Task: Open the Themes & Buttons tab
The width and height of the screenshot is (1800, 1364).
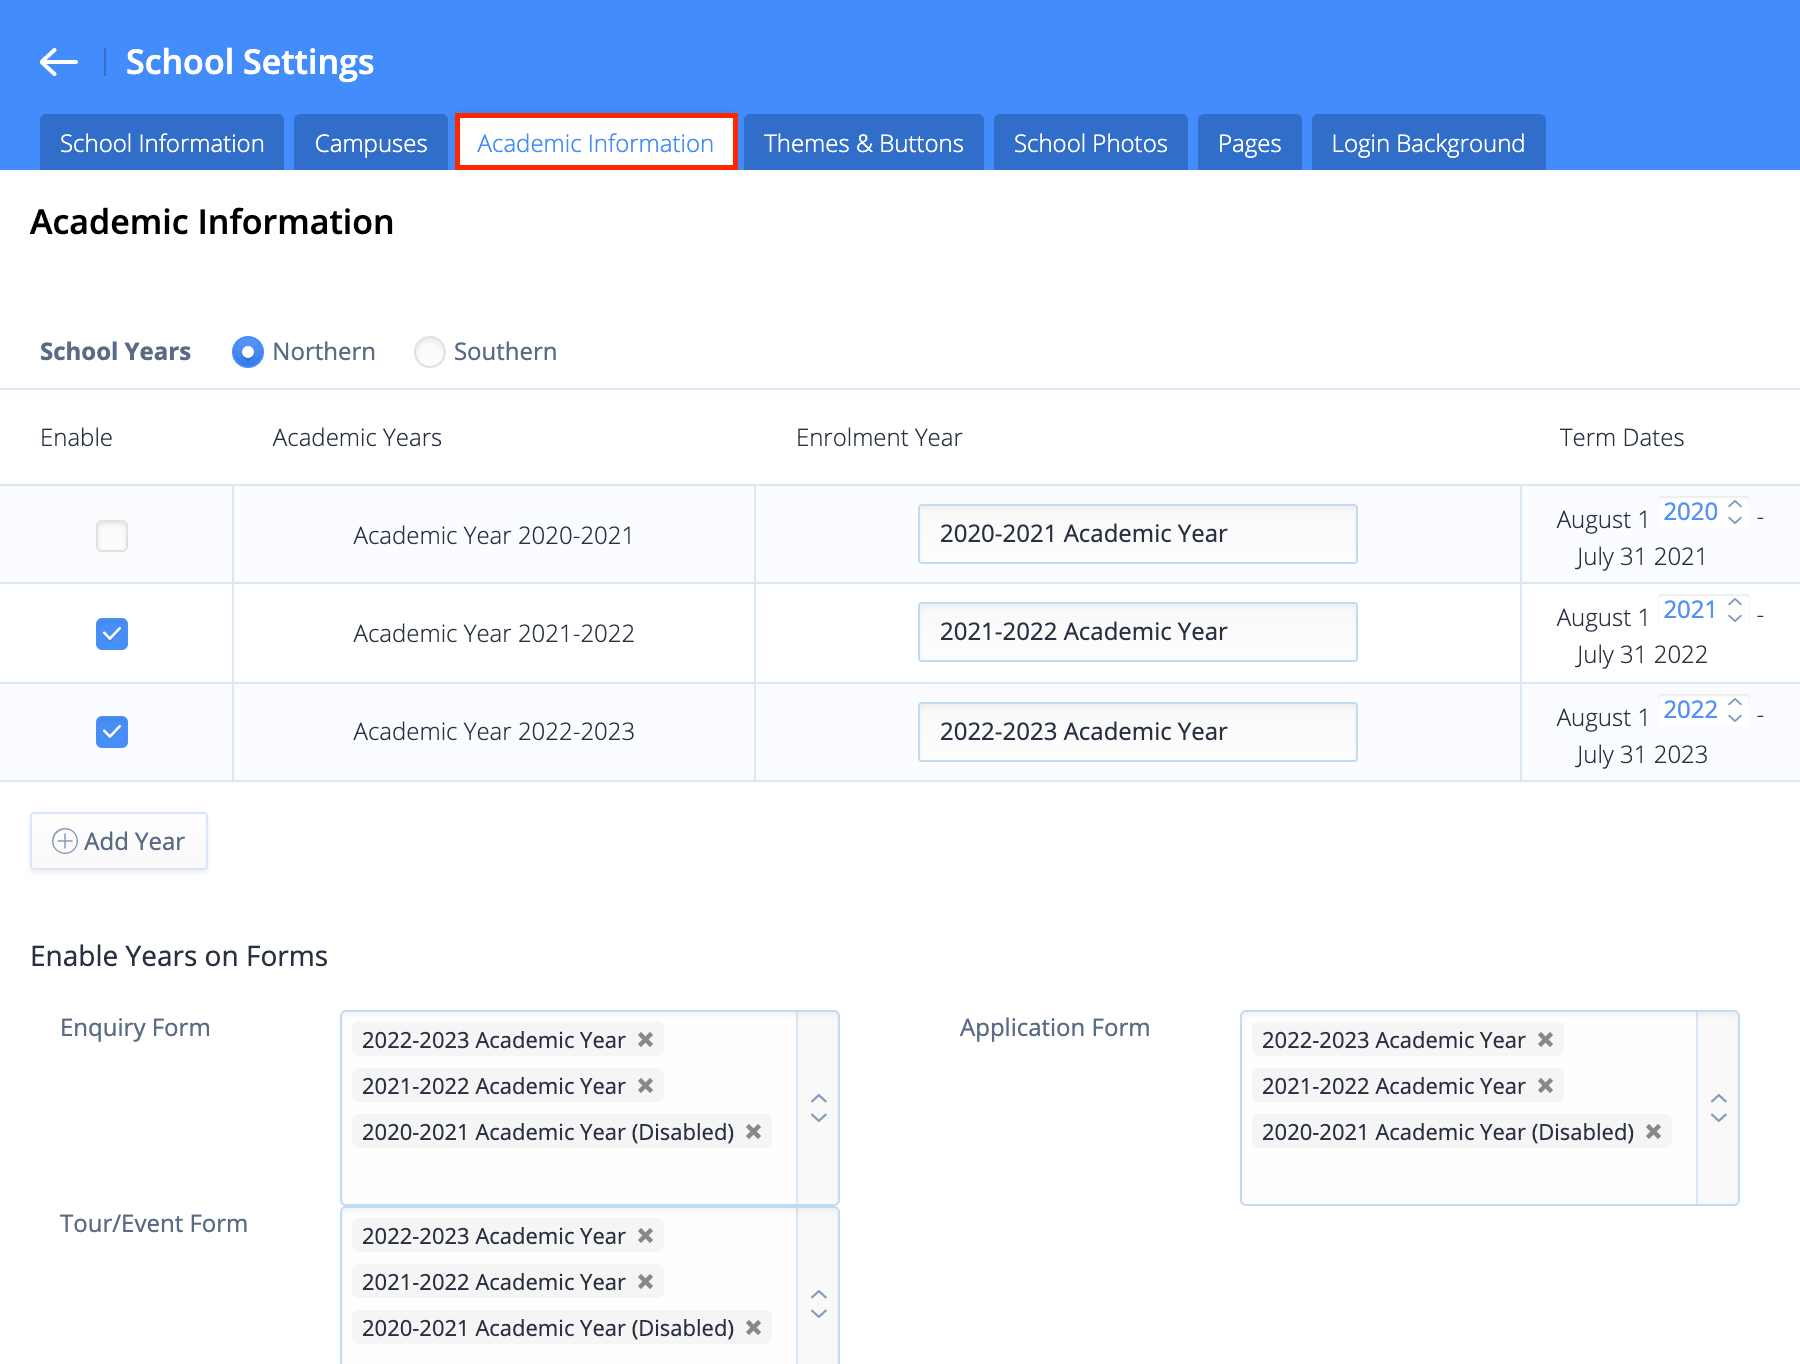Action: [x=864, y=143]
